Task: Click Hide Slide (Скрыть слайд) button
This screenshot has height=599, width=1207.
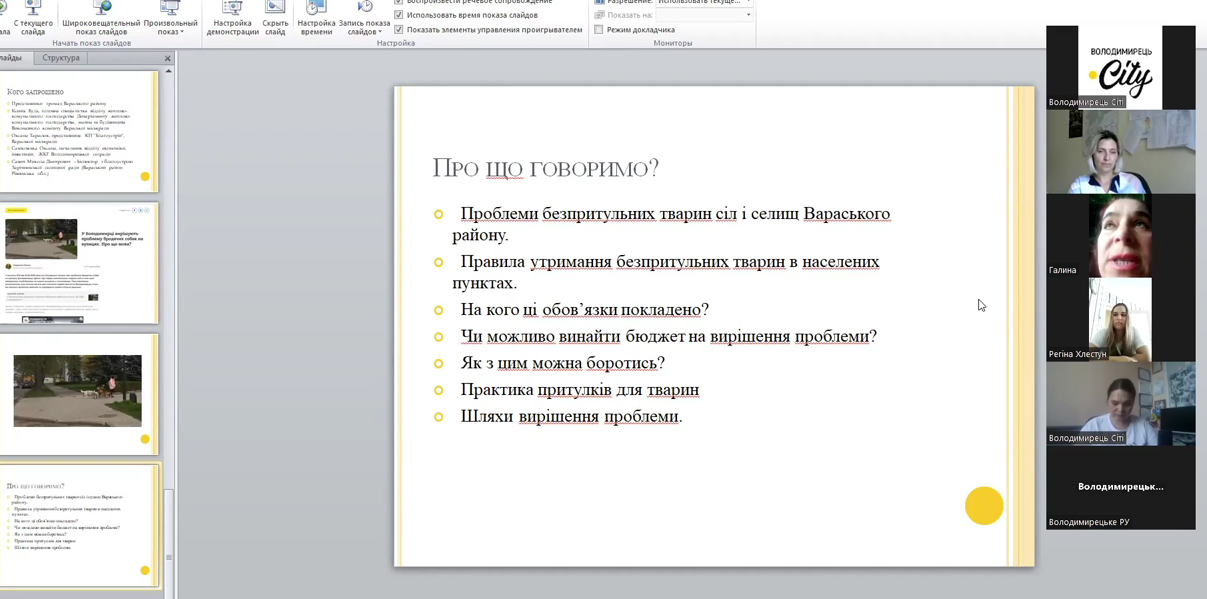Action: [275, 18]
